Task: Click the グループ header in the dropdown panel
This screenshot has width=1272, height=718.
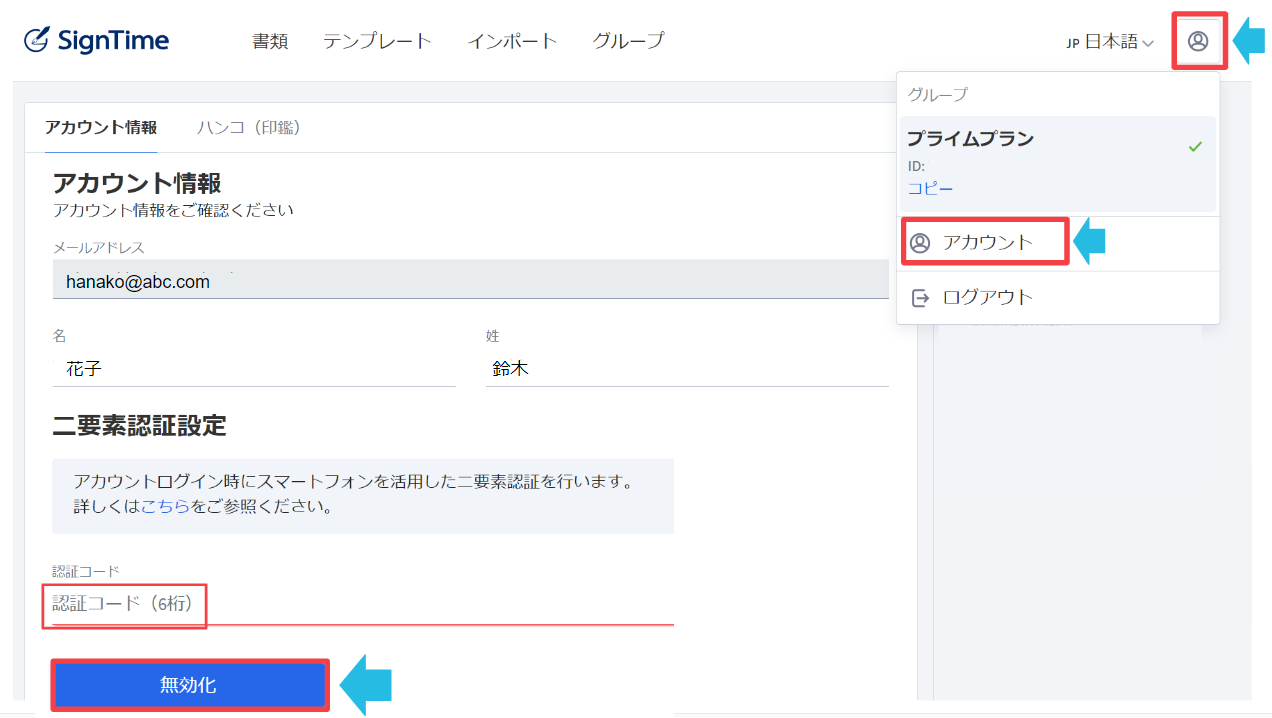Action: (x=938, y=95)
